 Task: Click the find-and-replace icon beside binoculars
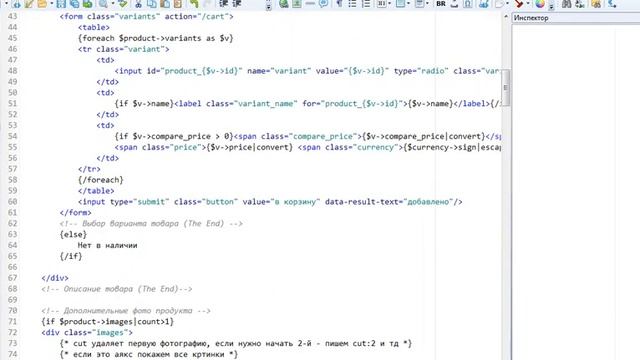click(580, 4)
